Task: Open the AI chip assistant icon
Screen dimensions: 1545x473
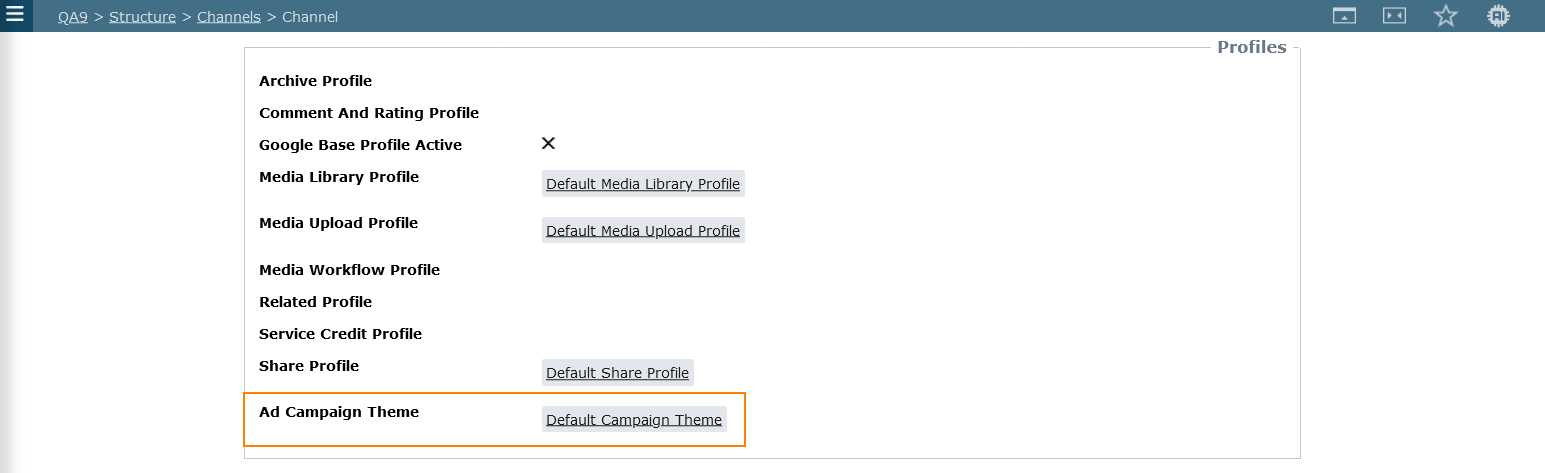Action: [1497, 16]
